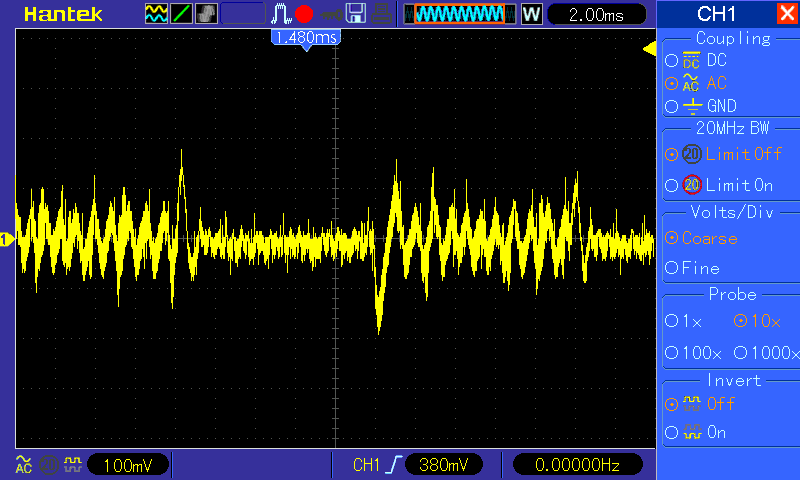Click the invert waveform icon in status bar

(x=72, y=464)
